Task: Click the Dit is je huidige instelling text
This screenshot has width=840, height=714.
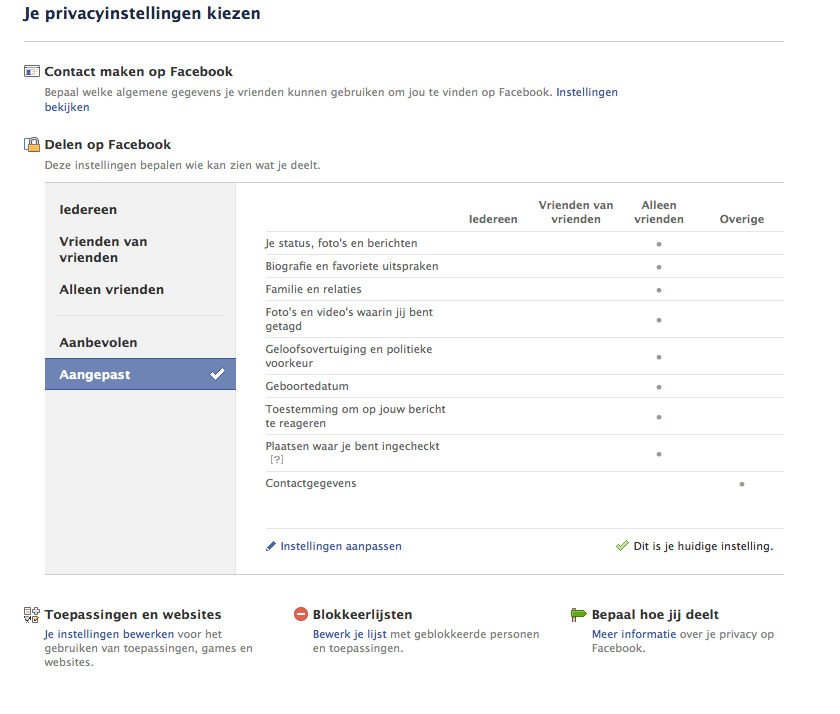Action: click(x=703, y=546)
